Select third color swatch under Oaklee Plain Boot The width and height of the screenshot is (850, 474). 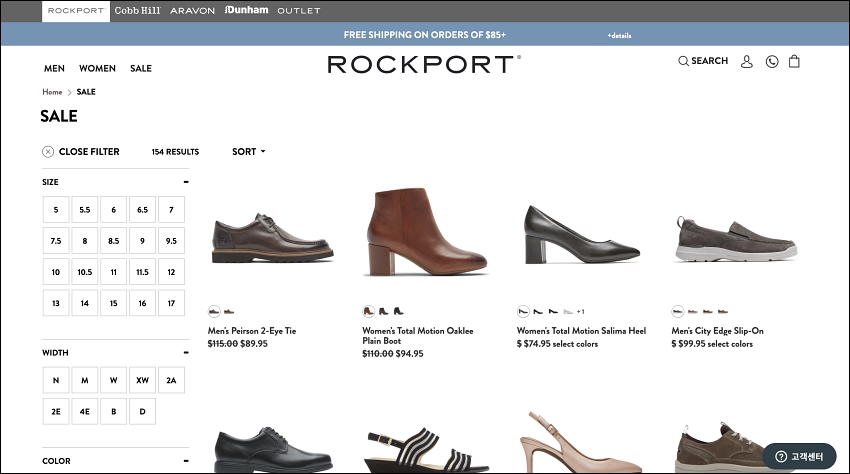(398, 311)
